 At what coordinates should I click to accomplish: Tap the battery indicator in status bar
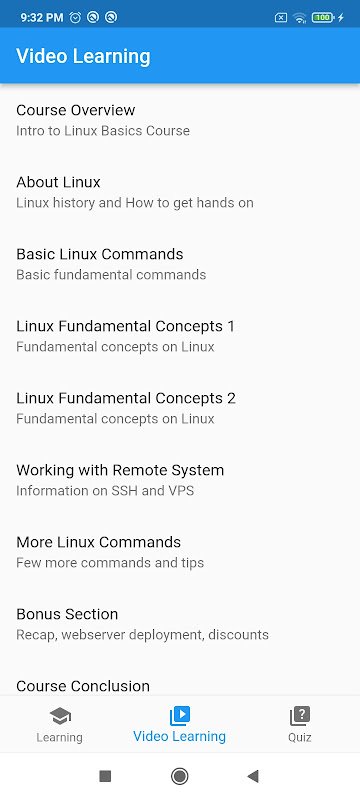[x=323, y=17]
